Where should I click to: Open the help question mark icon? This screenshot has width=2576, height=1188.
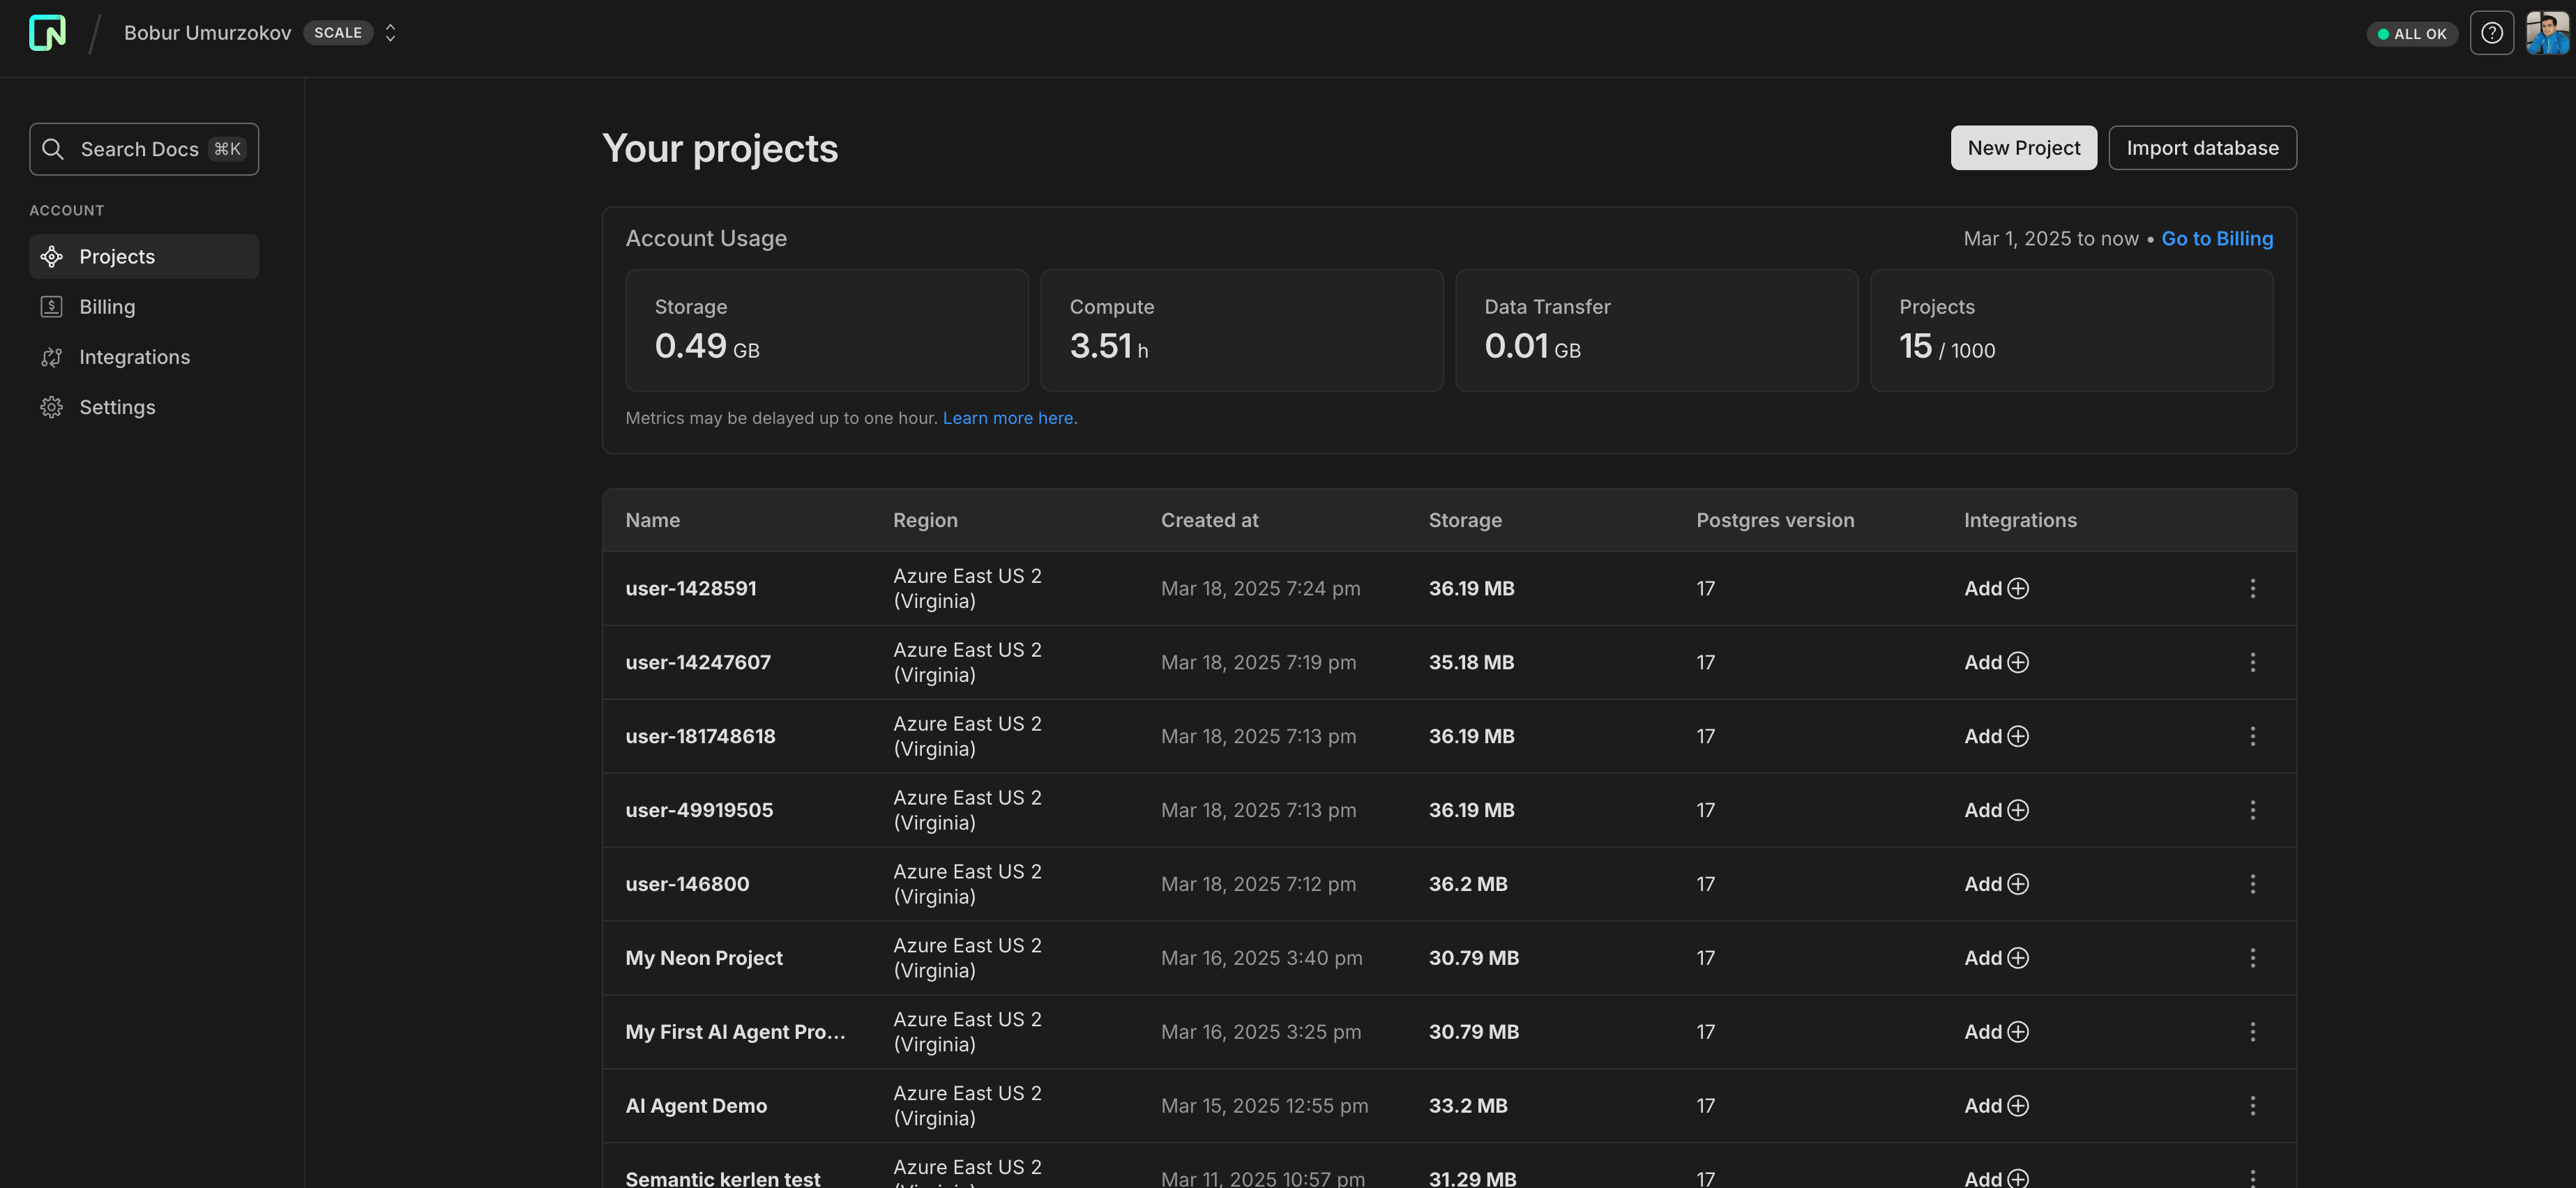tap(2491, 33)
